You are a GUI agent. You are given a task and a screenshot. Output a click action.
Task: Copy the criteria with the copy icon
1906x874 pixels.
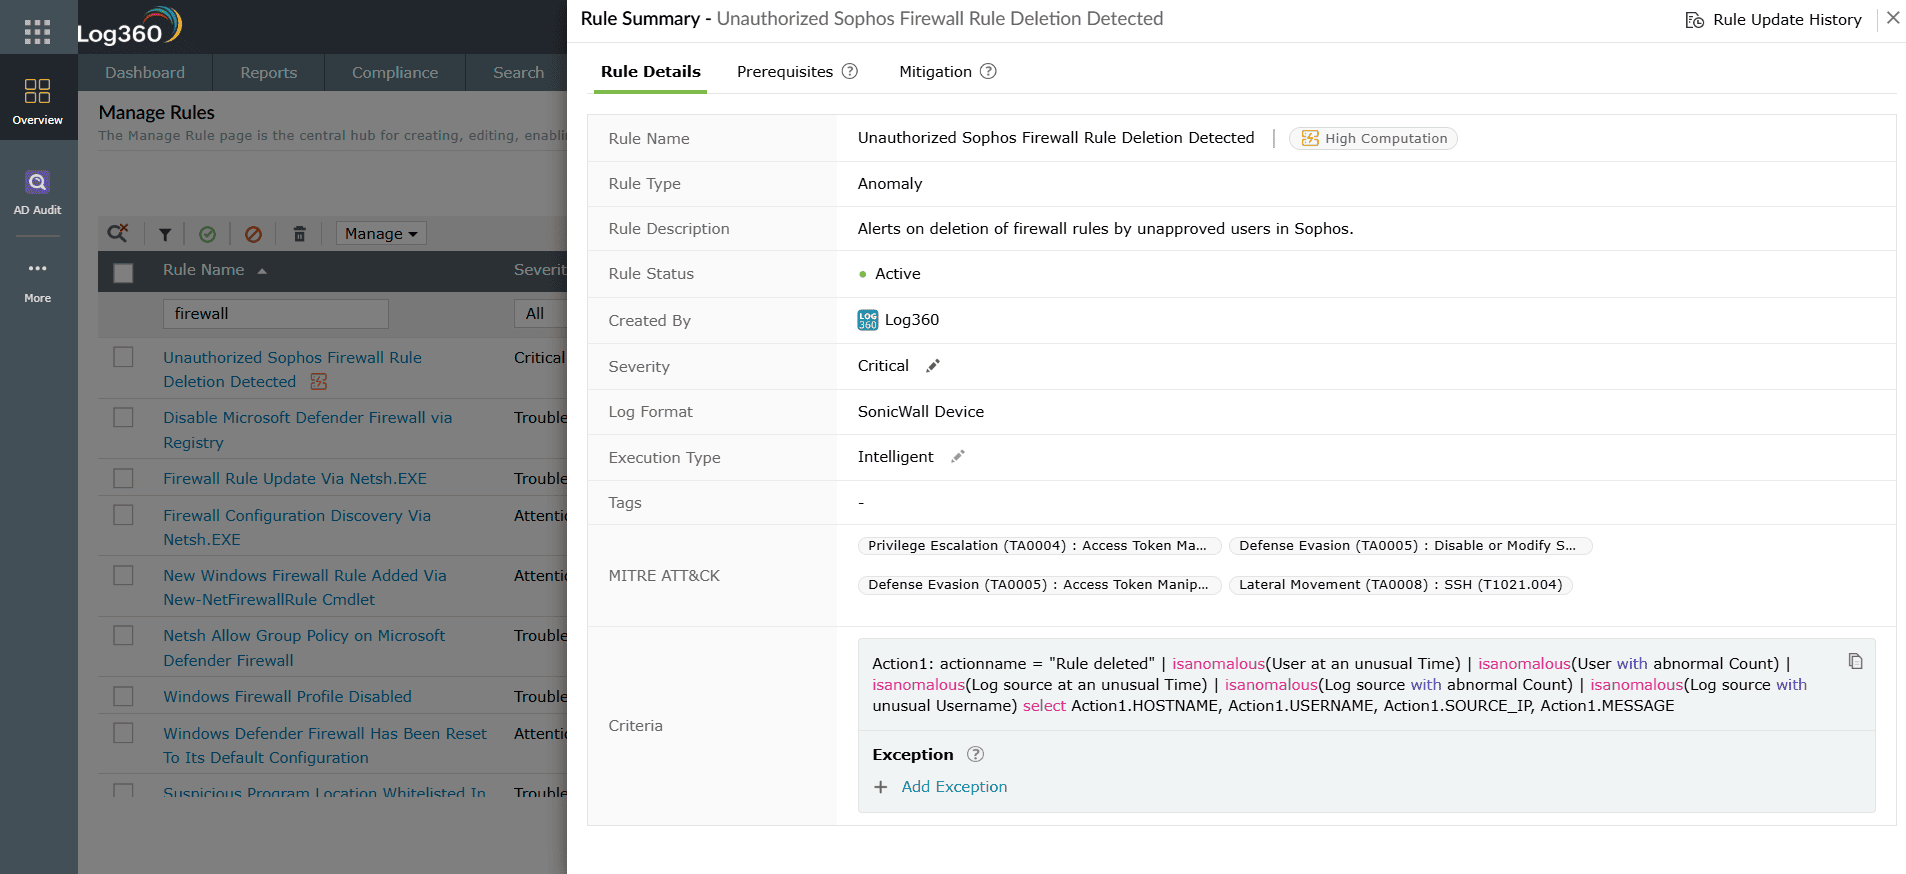coord(1855,661)
